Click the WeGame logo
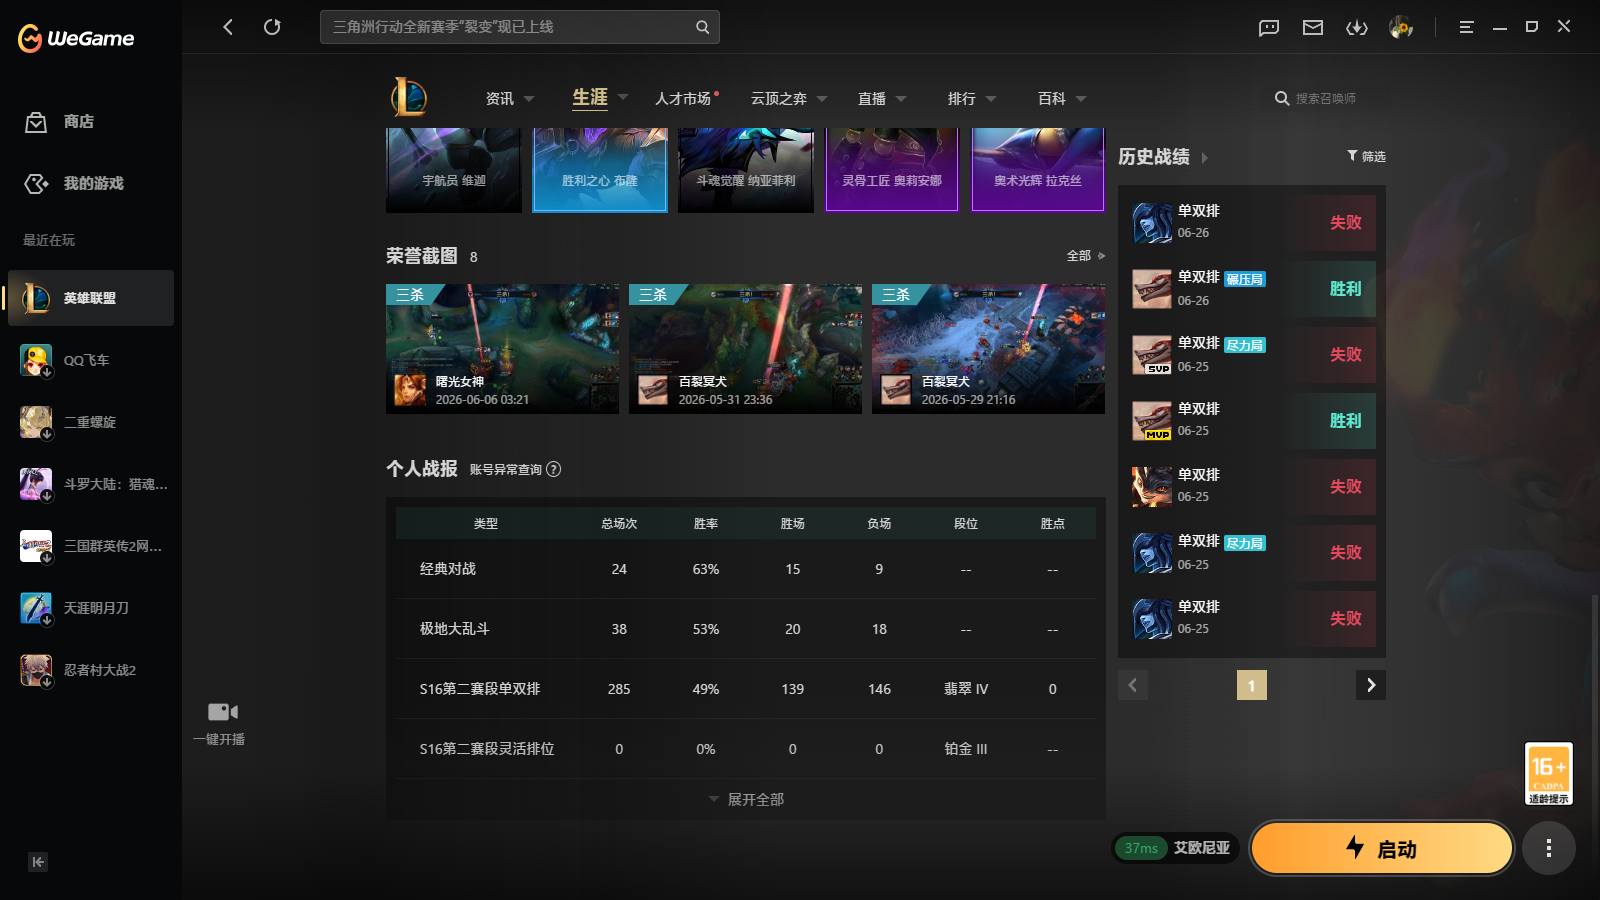Viewport: 1600px width, 900px height. click(x=76, y=38)
